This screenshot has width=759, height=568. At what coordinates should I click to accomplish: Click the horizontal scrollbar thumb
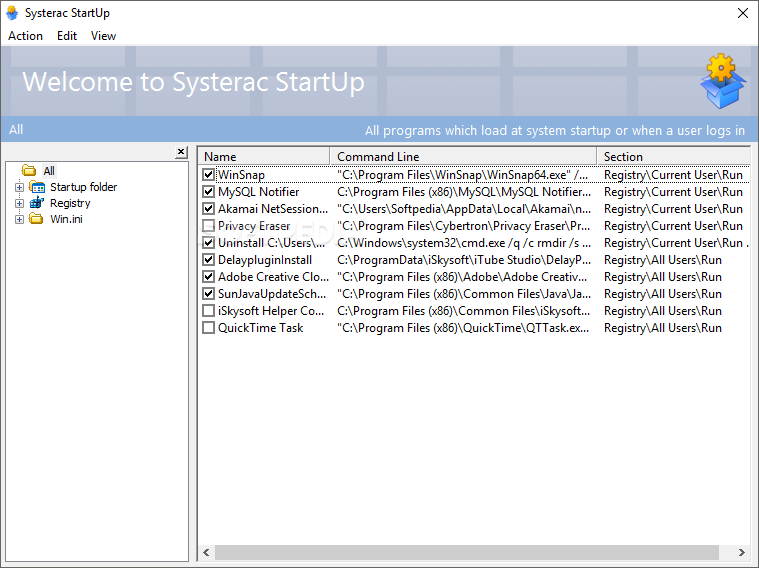(x=467, y=552)
